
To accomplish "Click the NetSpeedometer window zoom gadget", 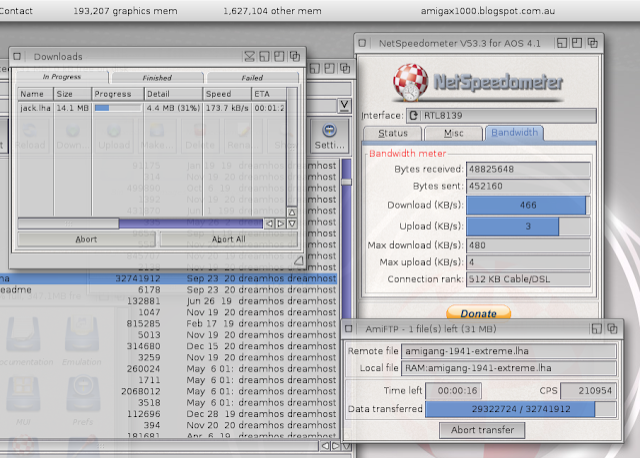I will 577,43.
